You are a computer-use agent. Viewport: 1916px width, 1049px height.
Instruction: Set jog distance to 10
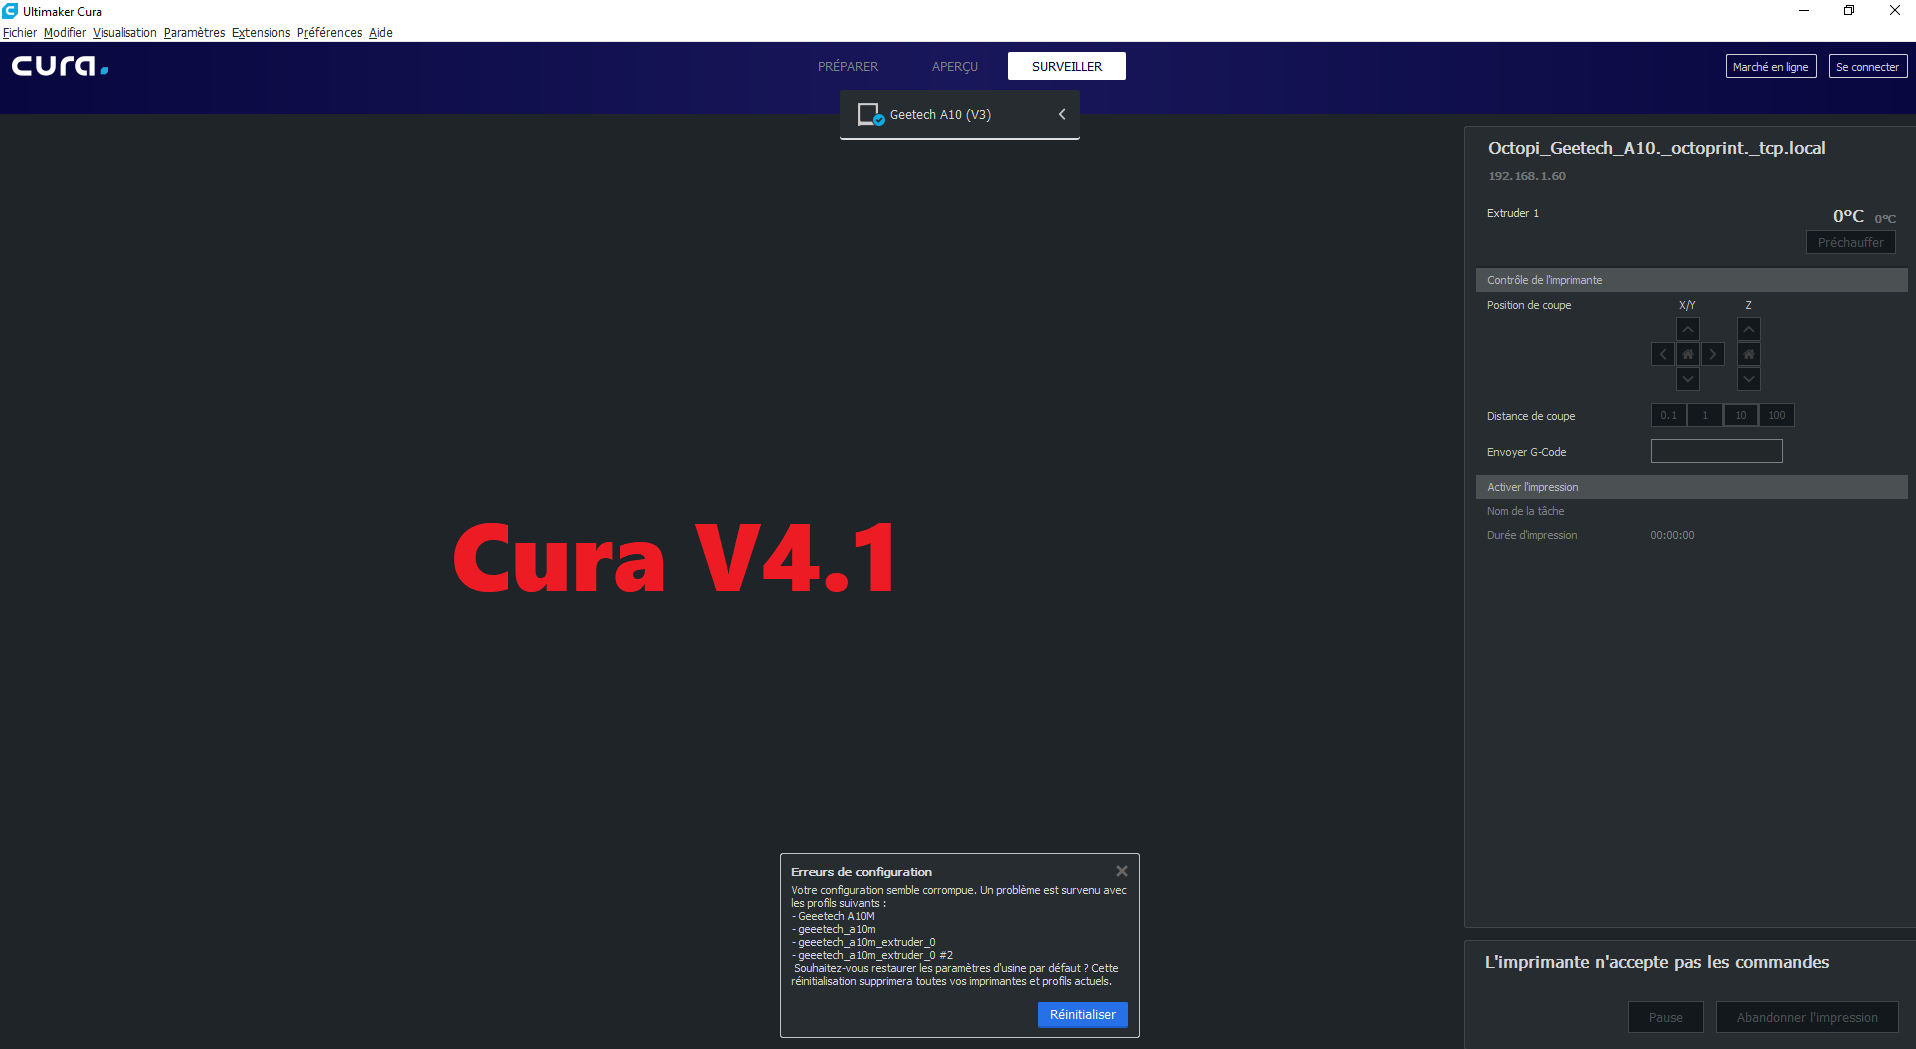click(1741, 415)
